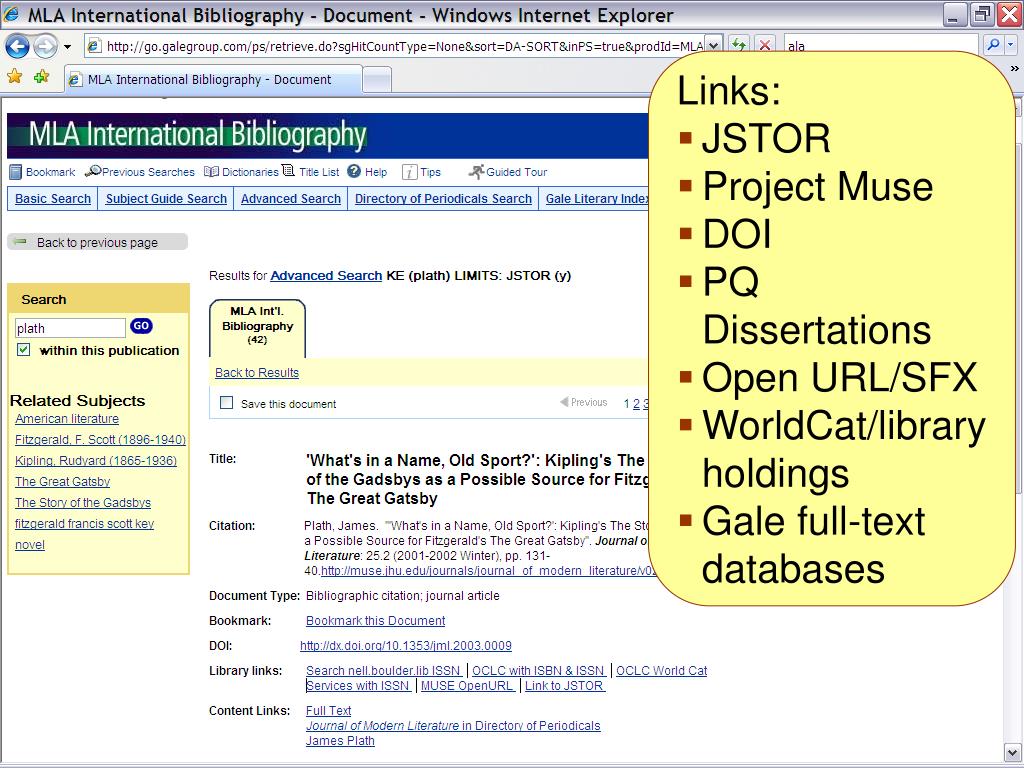Click the browser Forward arrow button

point(44,46)
